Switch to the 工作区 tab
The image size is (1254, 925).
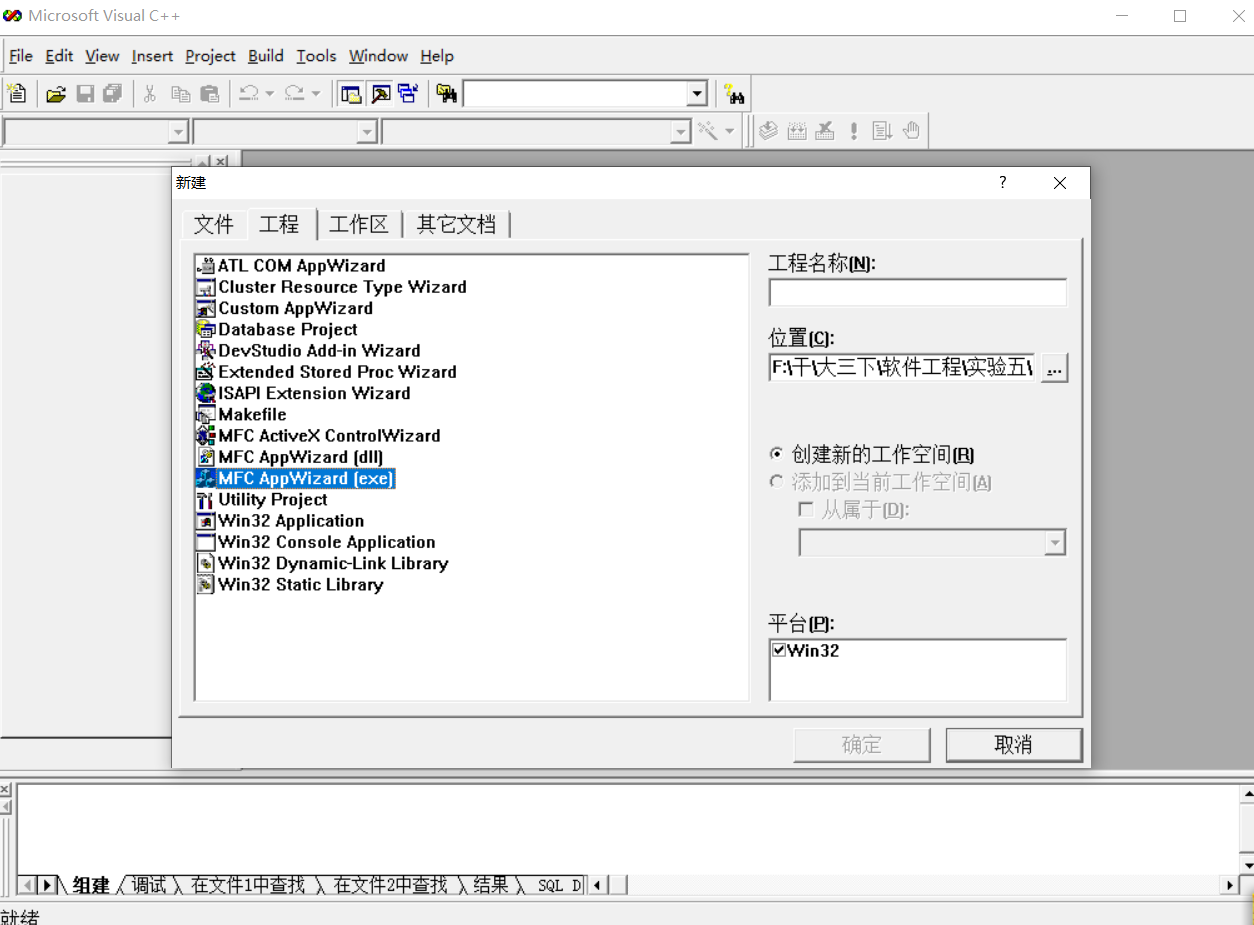pos(358,225)
